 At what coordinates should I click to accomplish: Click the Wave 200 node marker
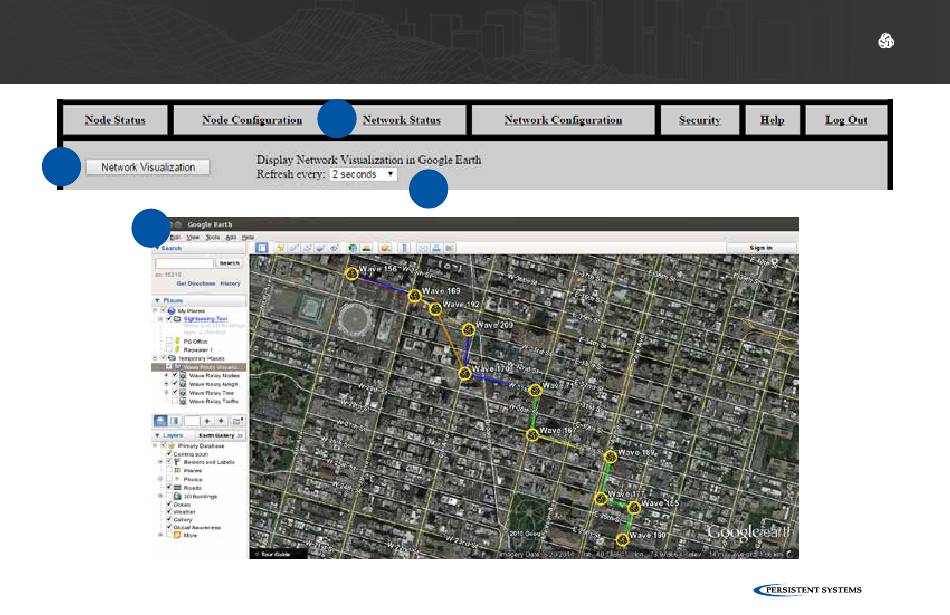(468, 330)
